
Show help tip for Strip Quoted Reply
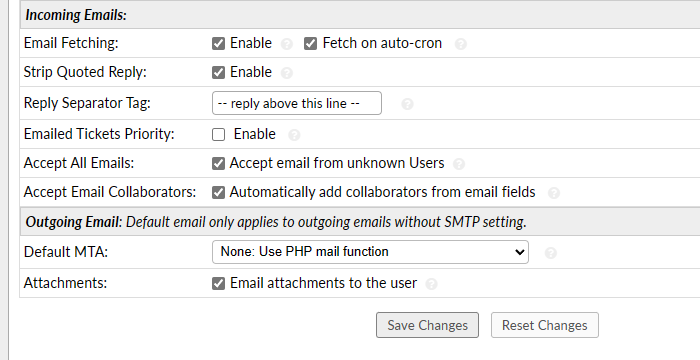coord(287,73)
